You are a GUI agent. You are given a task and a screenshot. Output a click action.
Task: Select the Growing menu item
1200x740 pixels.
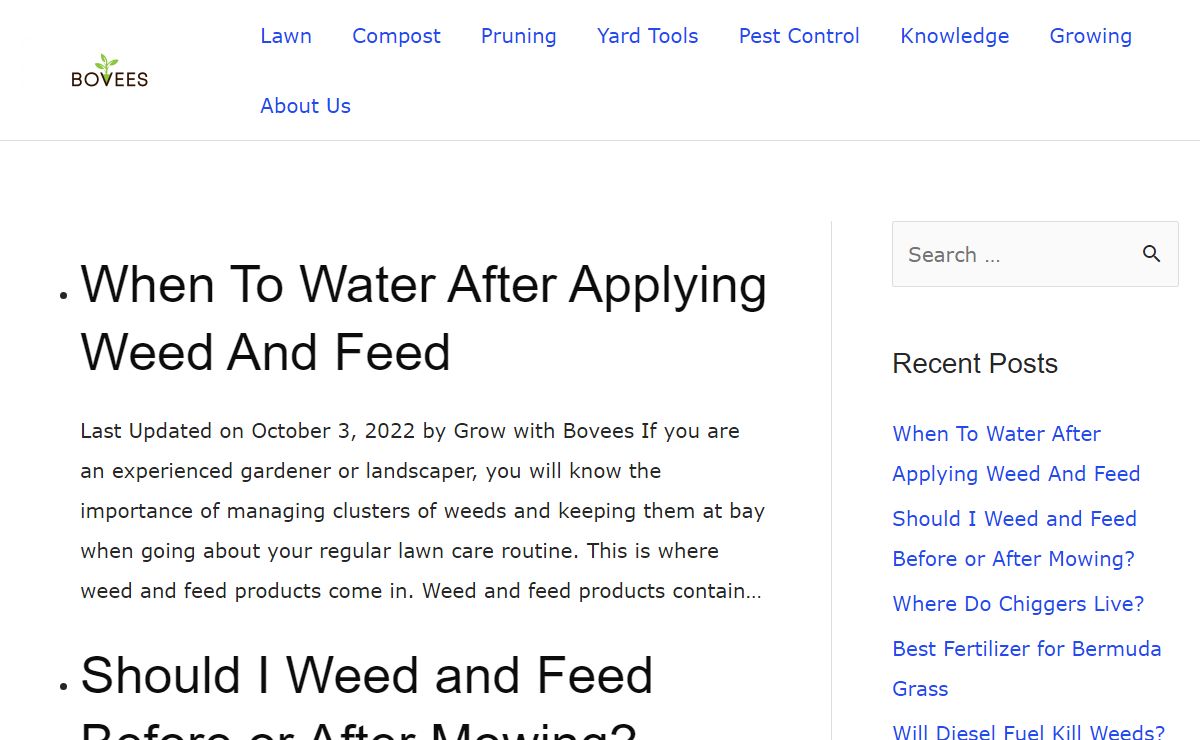[x=1091, y=36]
